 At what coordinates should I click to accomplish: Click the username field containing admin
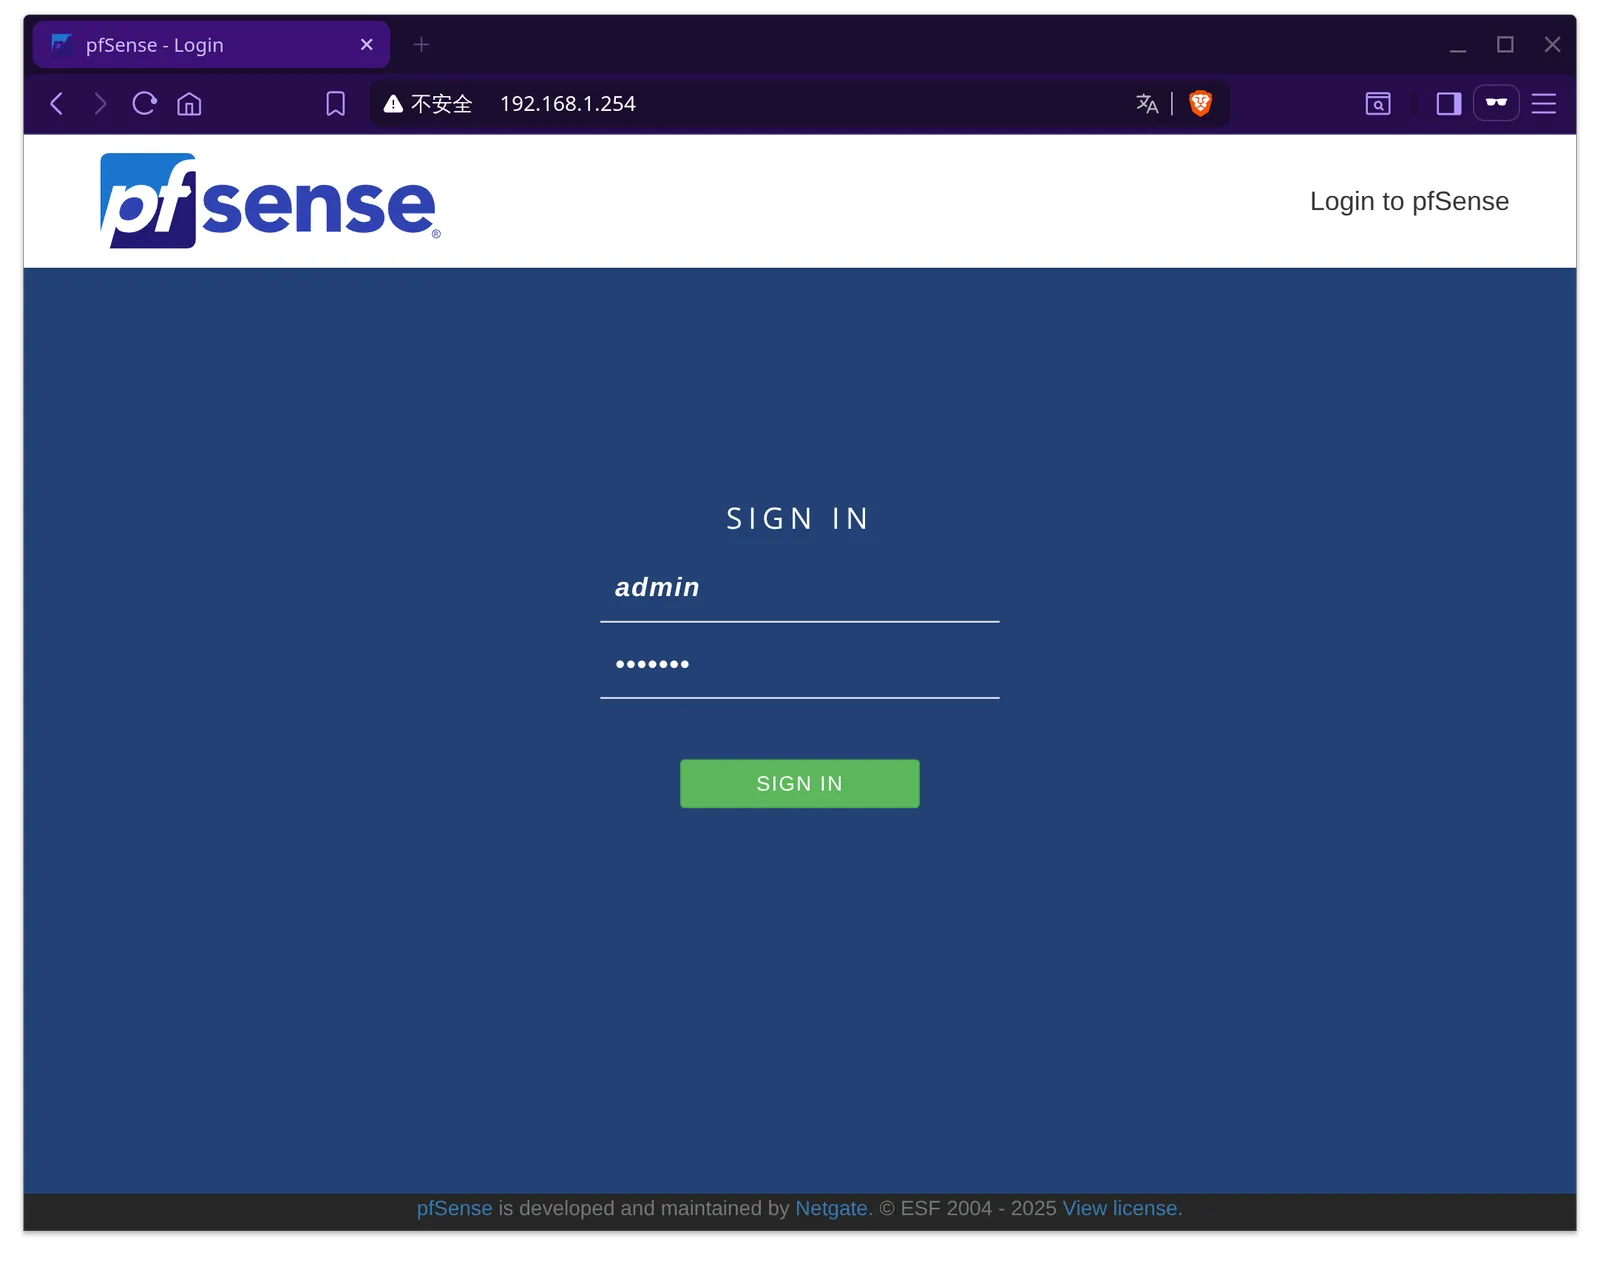(x=800, y=588)
